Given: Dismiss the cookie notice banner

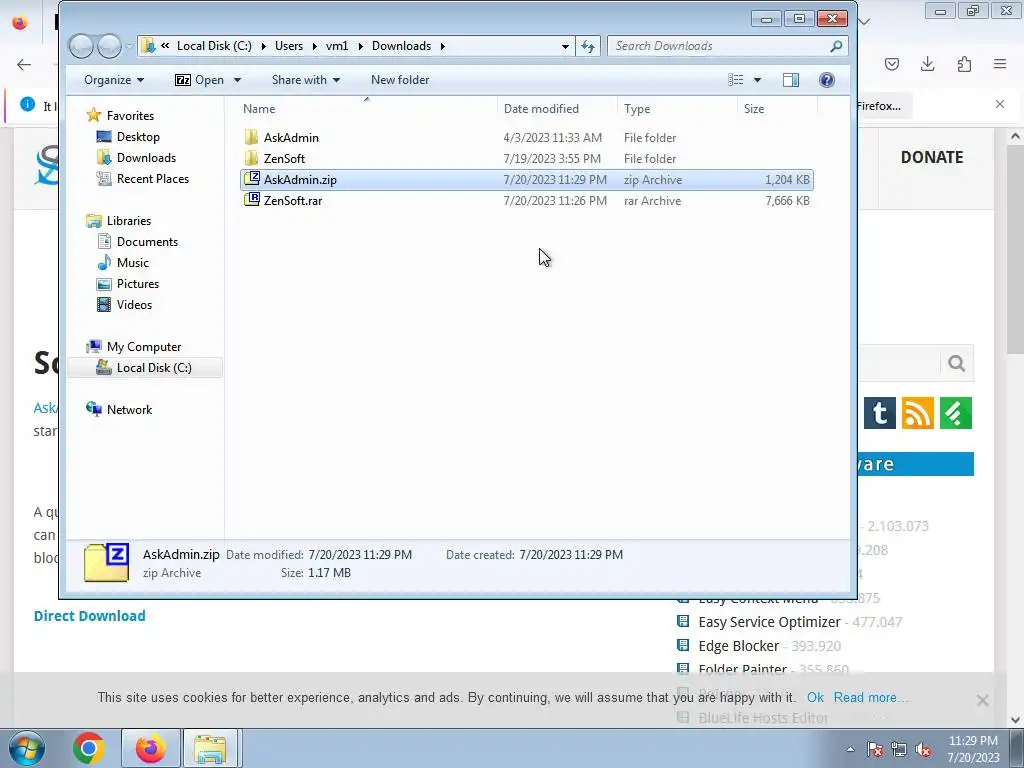Looking at the screenshot, I should pyautogui.click(x=982, y=700).
